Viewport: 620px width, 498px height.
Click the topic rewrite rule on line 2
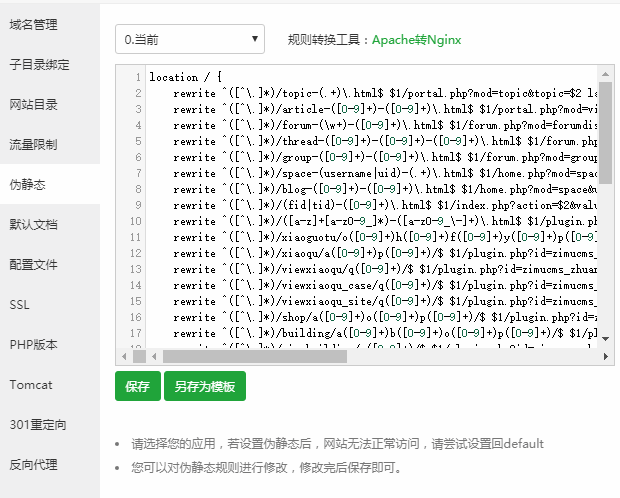tap(385, 93)
